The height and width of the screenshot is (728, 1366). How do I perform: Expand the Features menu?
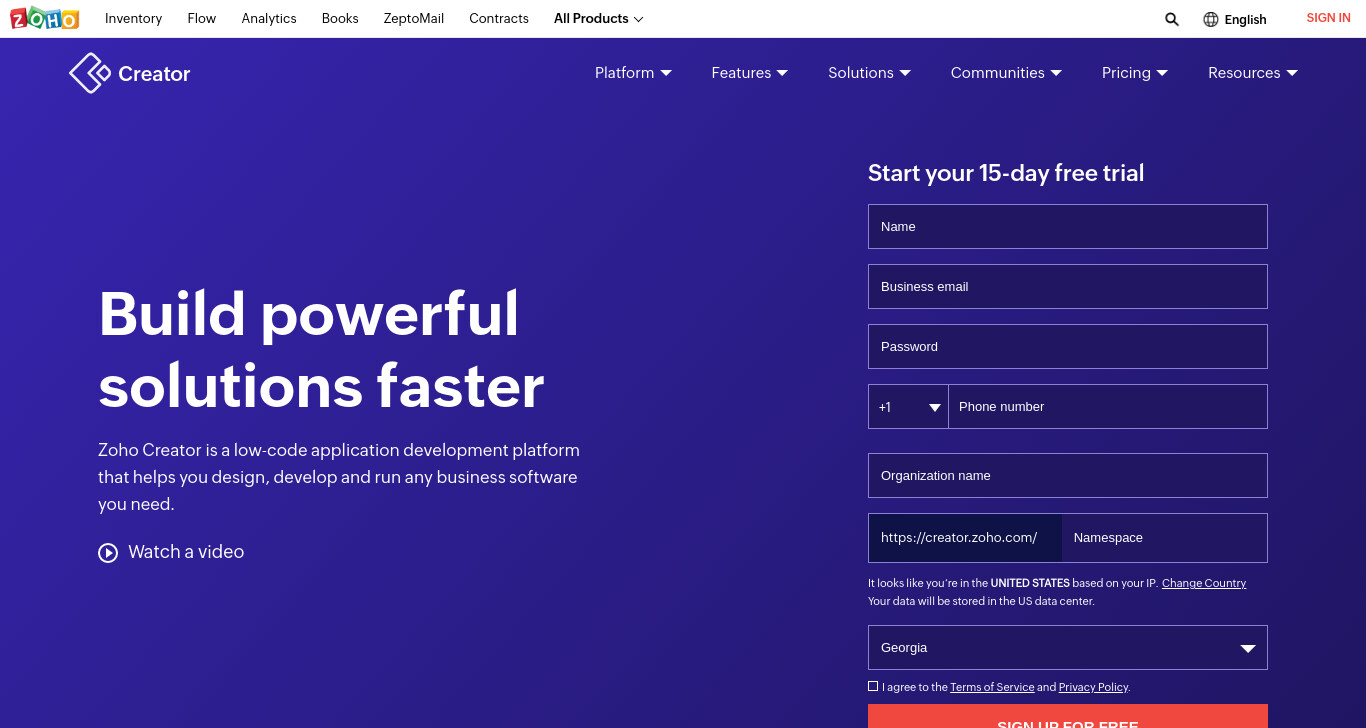click(750, 73)
